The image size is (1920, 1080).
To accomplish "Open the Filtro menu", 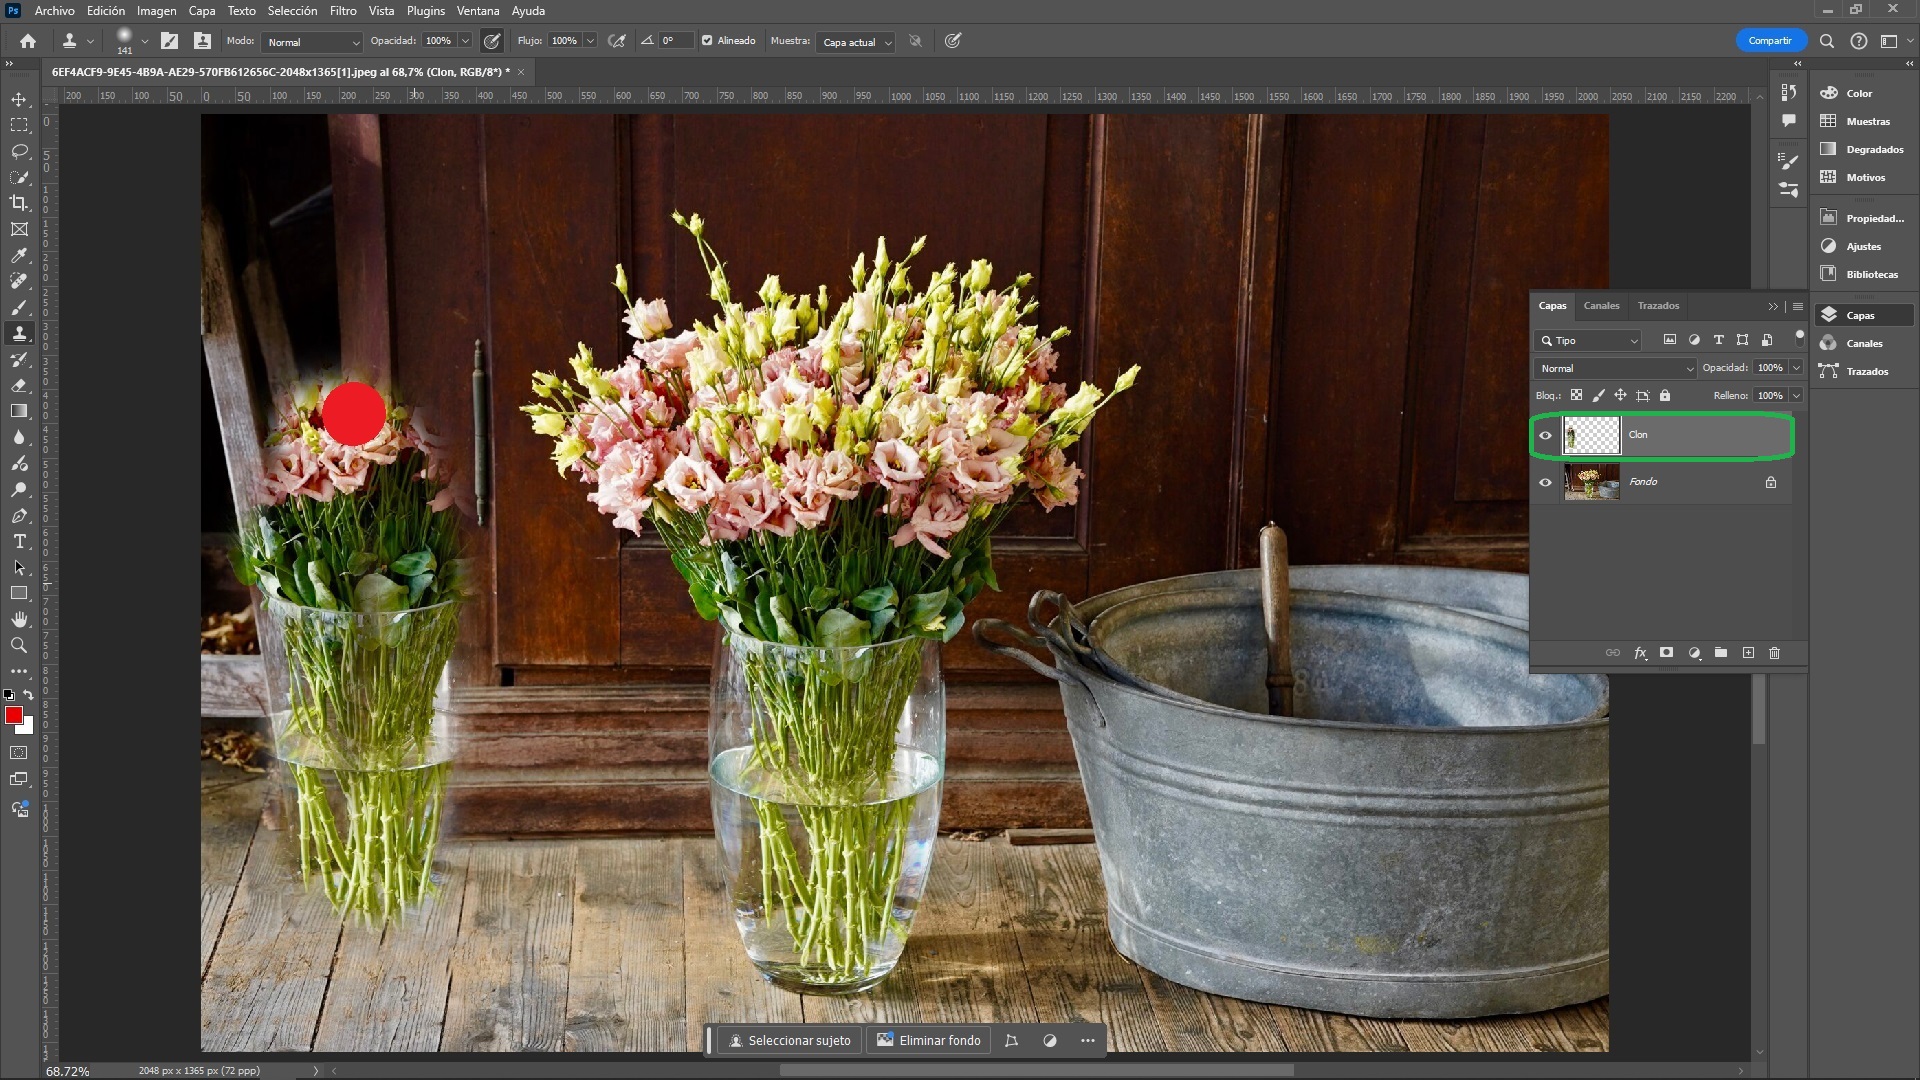I will click(343, 11).
